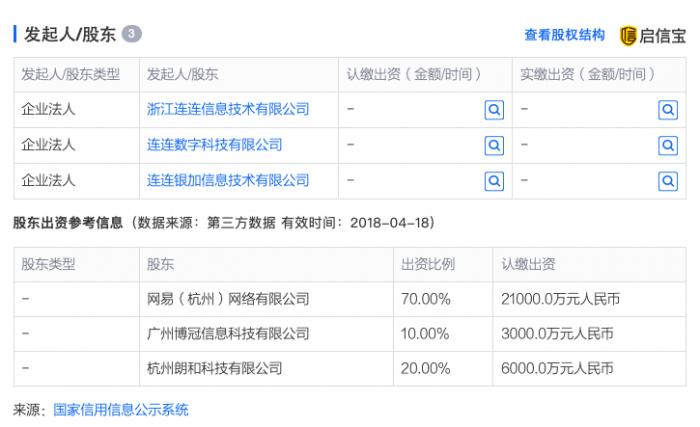The image size is (700, 427).
Task: Click the 股东类型 column header
Action: 48,264
